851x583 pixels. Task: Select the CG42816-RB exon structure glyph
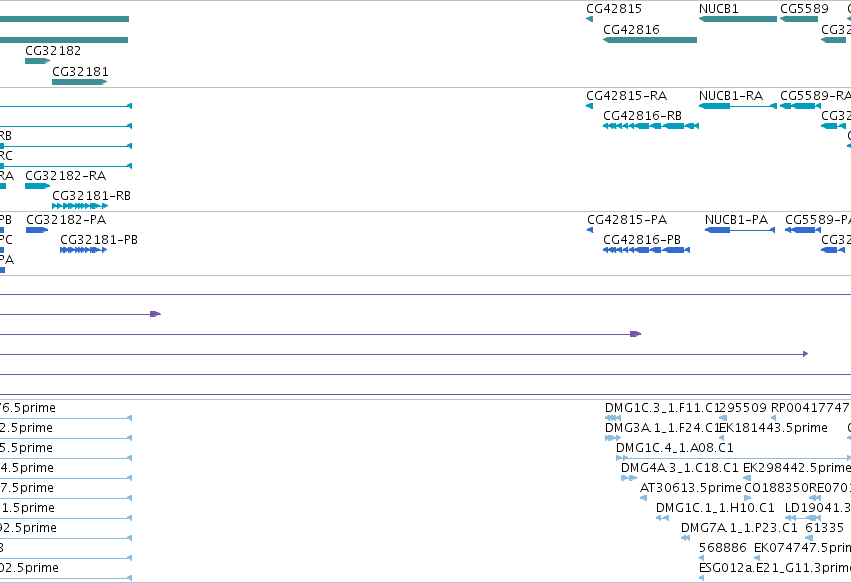tap(651, 126)
